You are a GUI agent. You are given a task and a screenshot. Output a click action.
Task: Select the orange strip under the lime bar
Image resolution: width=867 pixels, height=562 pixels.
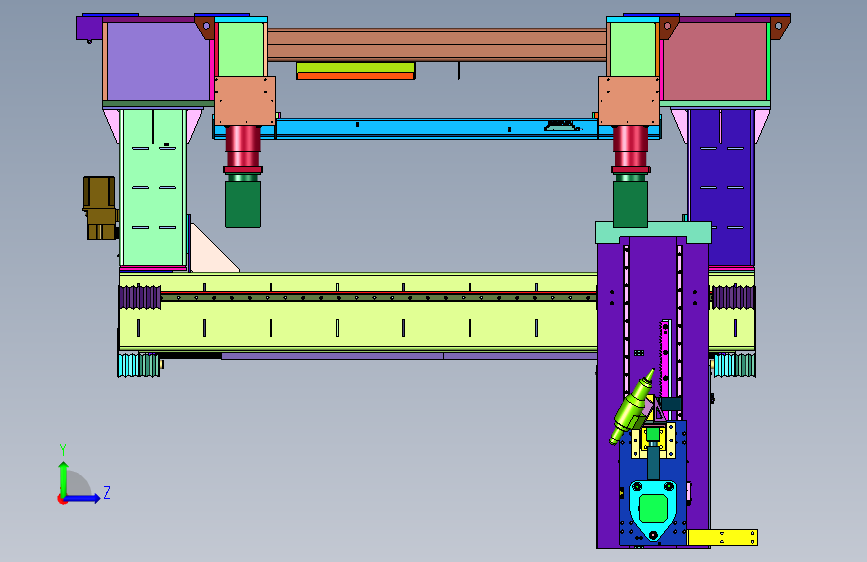(356, 76)
